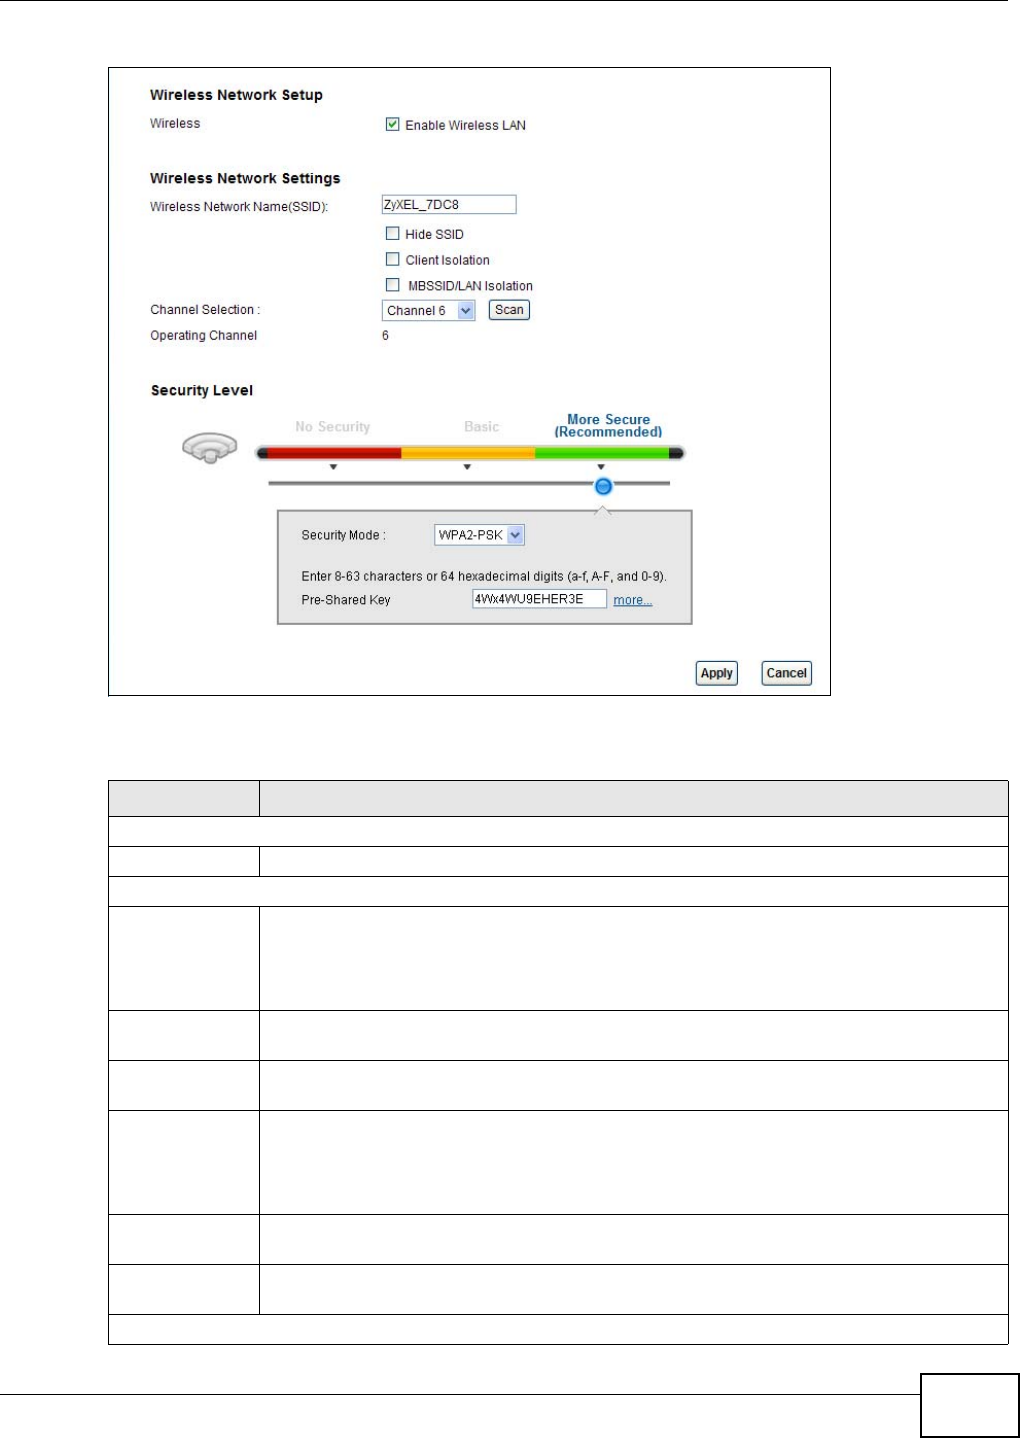Screen dimensions: 1020x1438
Task: Select More Secure (Recommended) level label
Action: click(608, 426)
